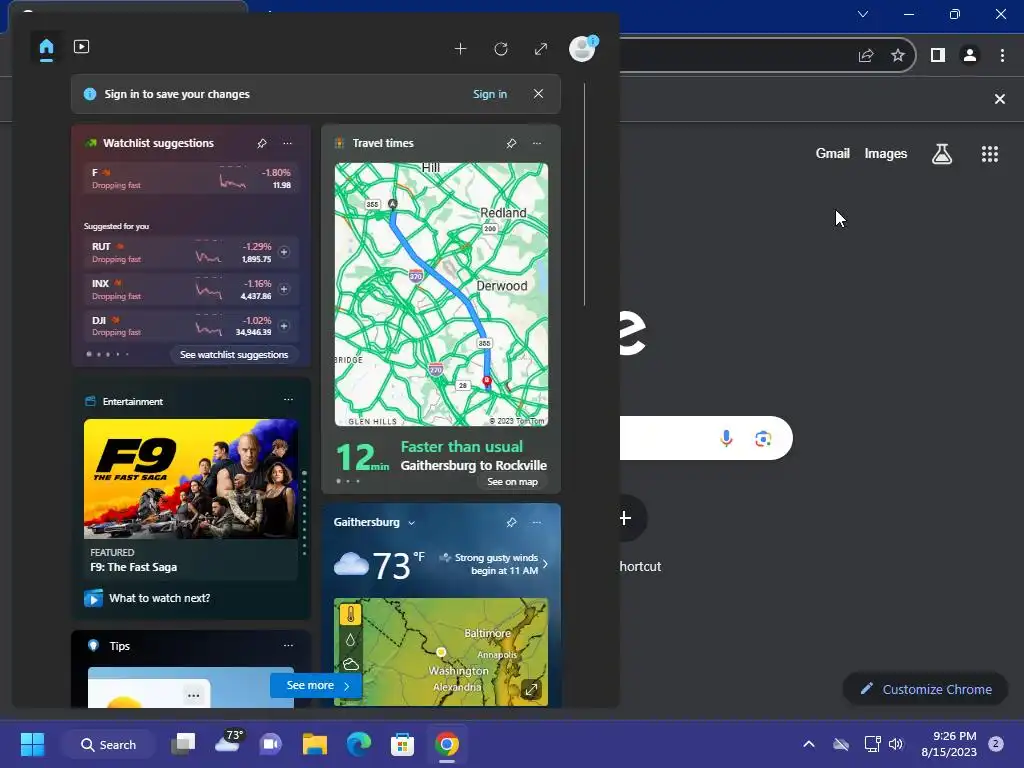The image size is (1024, 768).
Task: Open volume control in system tray
Action: (x=896, y=744)
